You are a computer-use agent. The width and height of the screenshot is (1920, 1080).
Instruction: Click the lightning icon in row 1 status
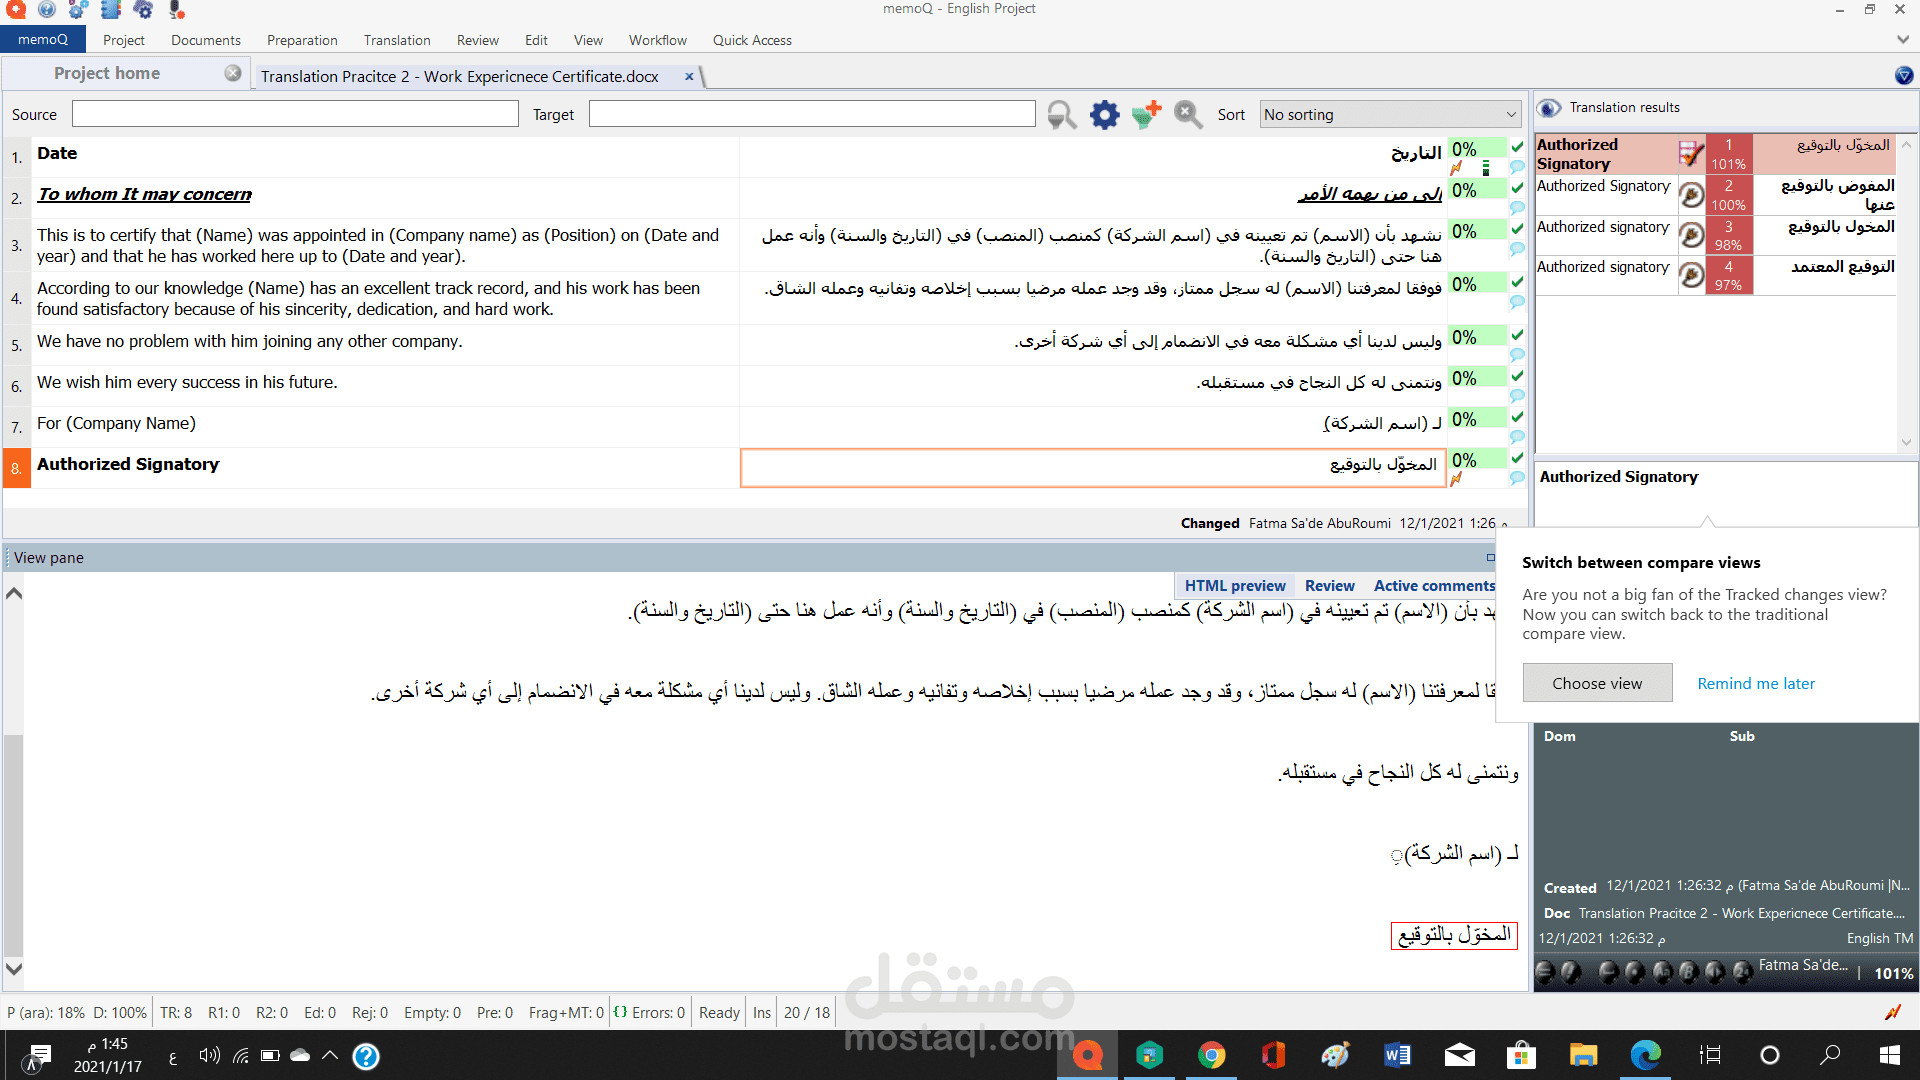tap(1456, 168)
